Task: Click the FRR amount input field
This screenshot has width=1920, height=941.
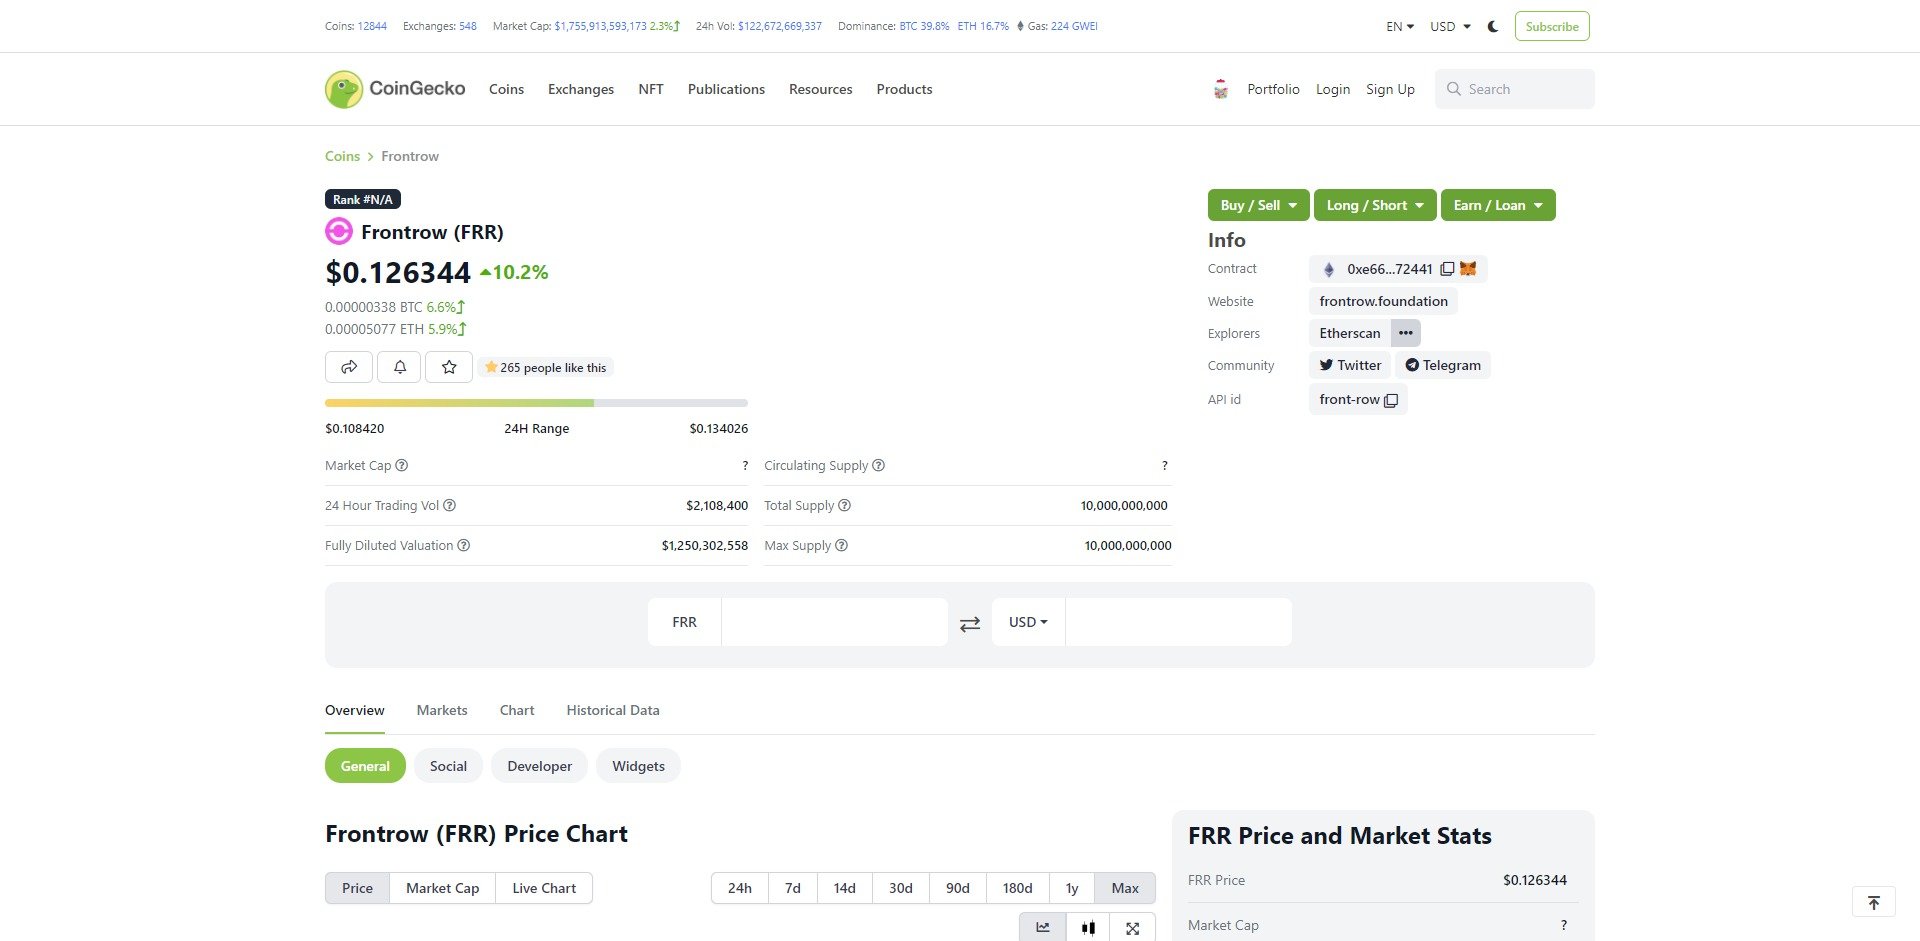Action: point(834,622)
